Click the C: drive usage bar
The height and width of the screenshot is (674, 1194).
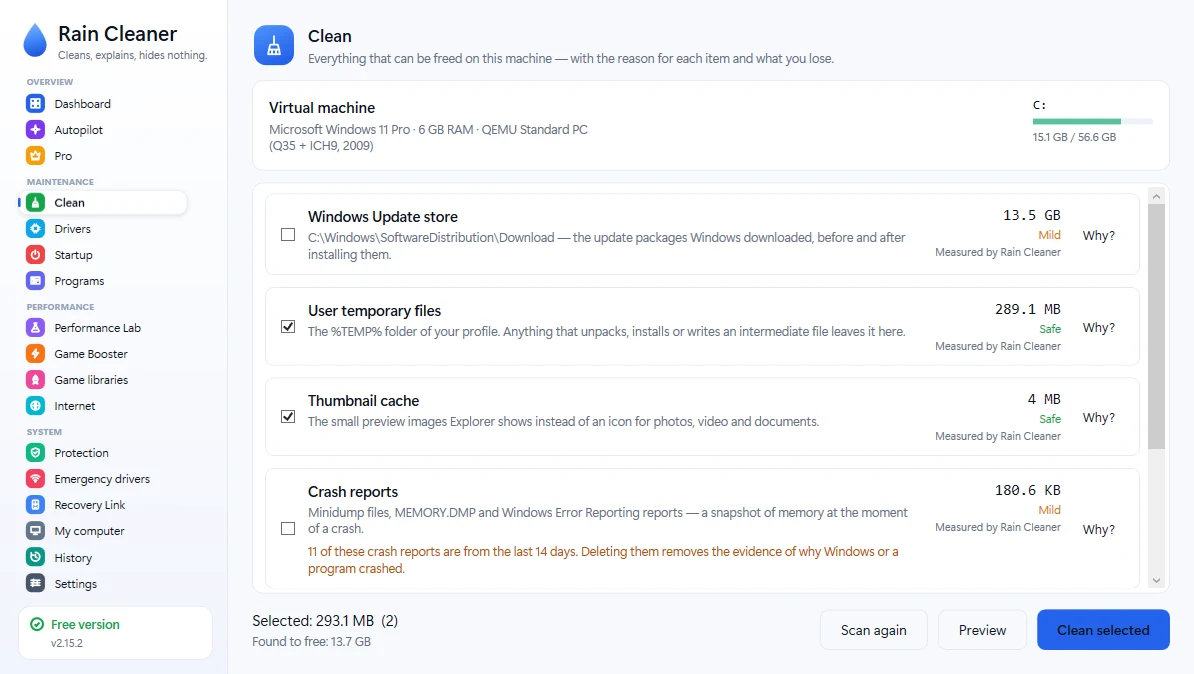1092,121
